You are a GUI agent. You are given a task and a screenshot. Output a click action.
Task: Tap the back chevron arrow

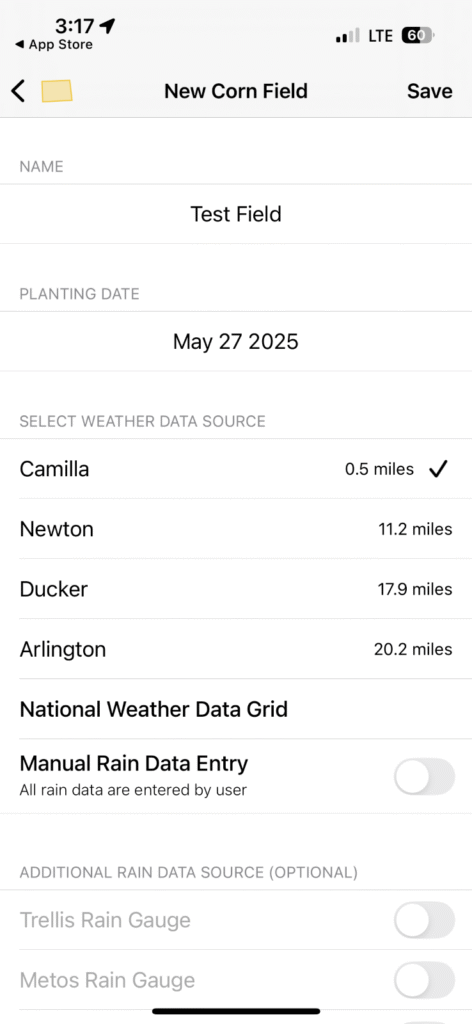pos(18,91)
